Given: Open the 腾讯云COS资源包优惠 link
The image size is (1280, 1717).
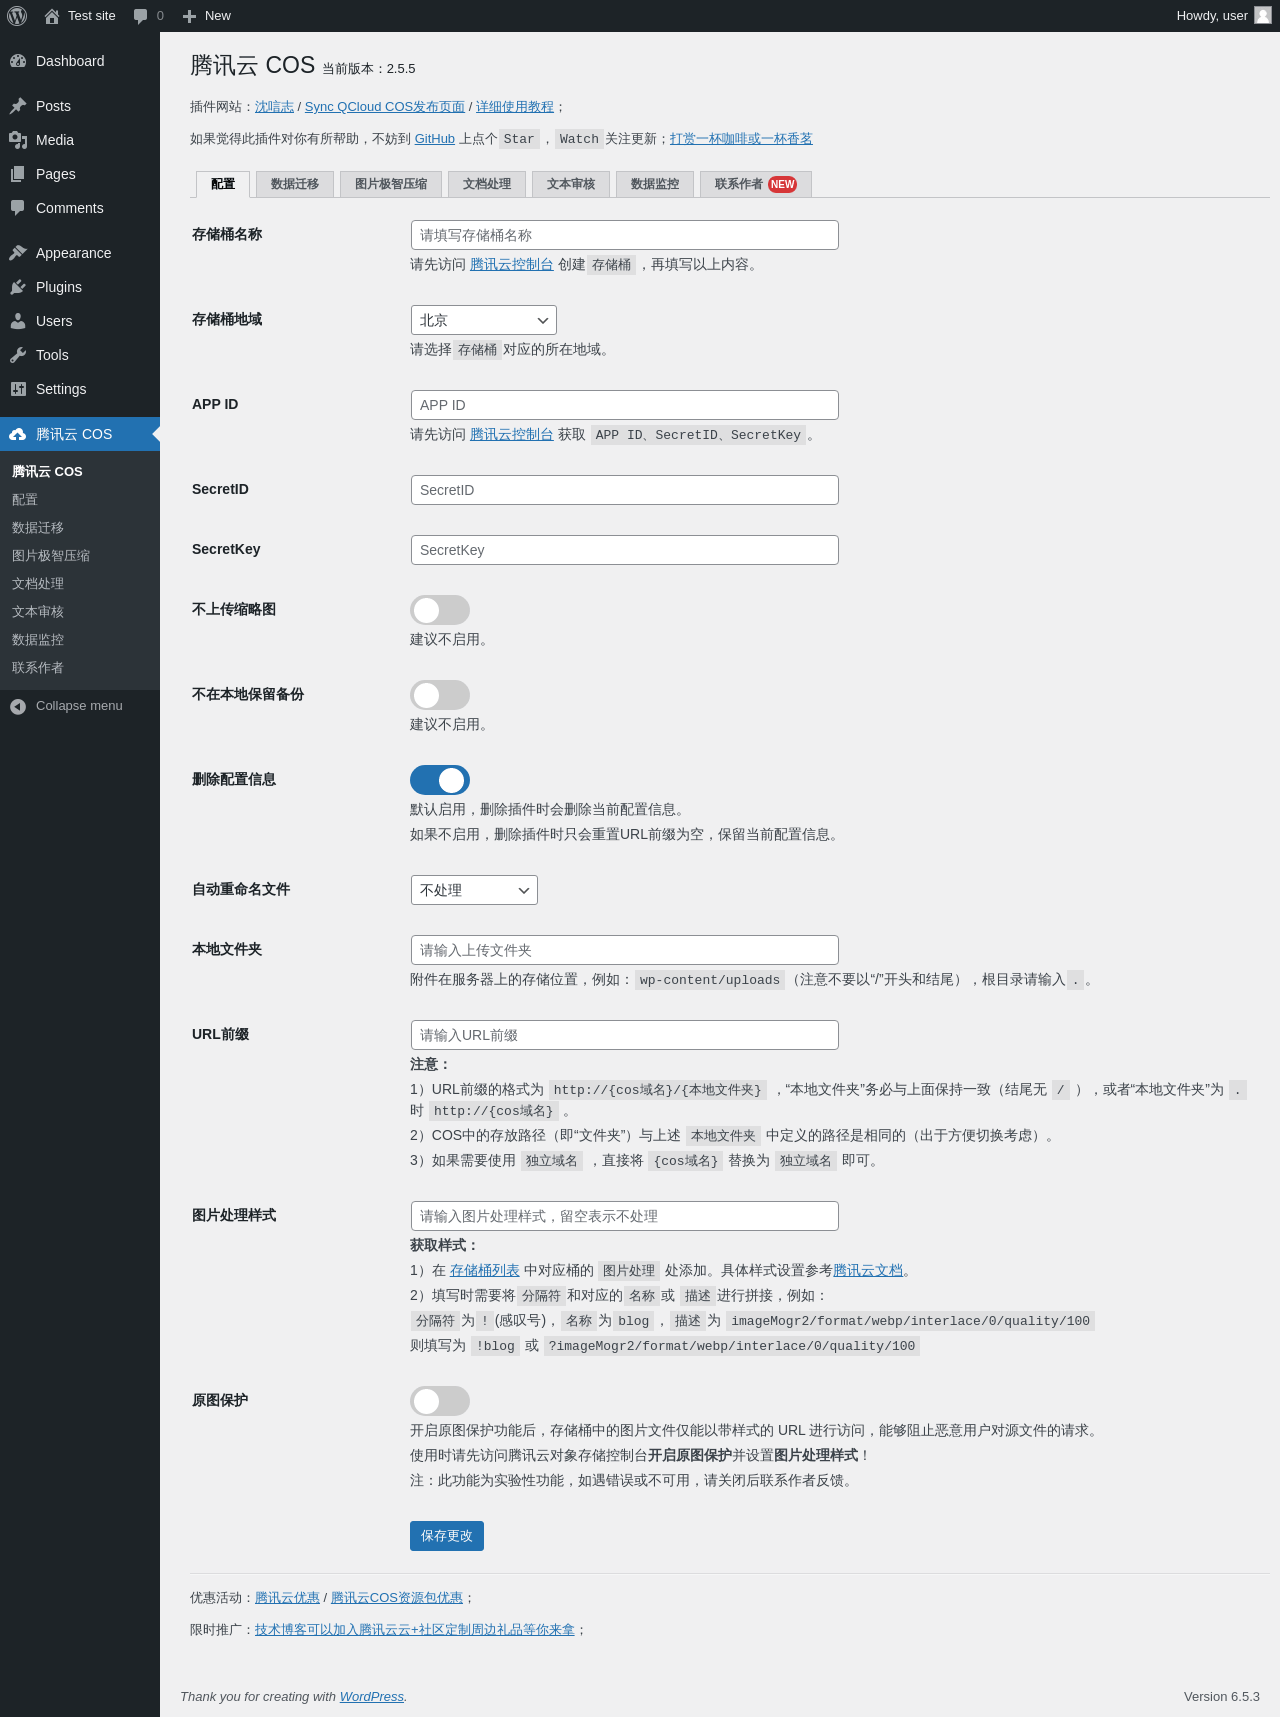Looking at the screenshot, I should pos(397,1598).
